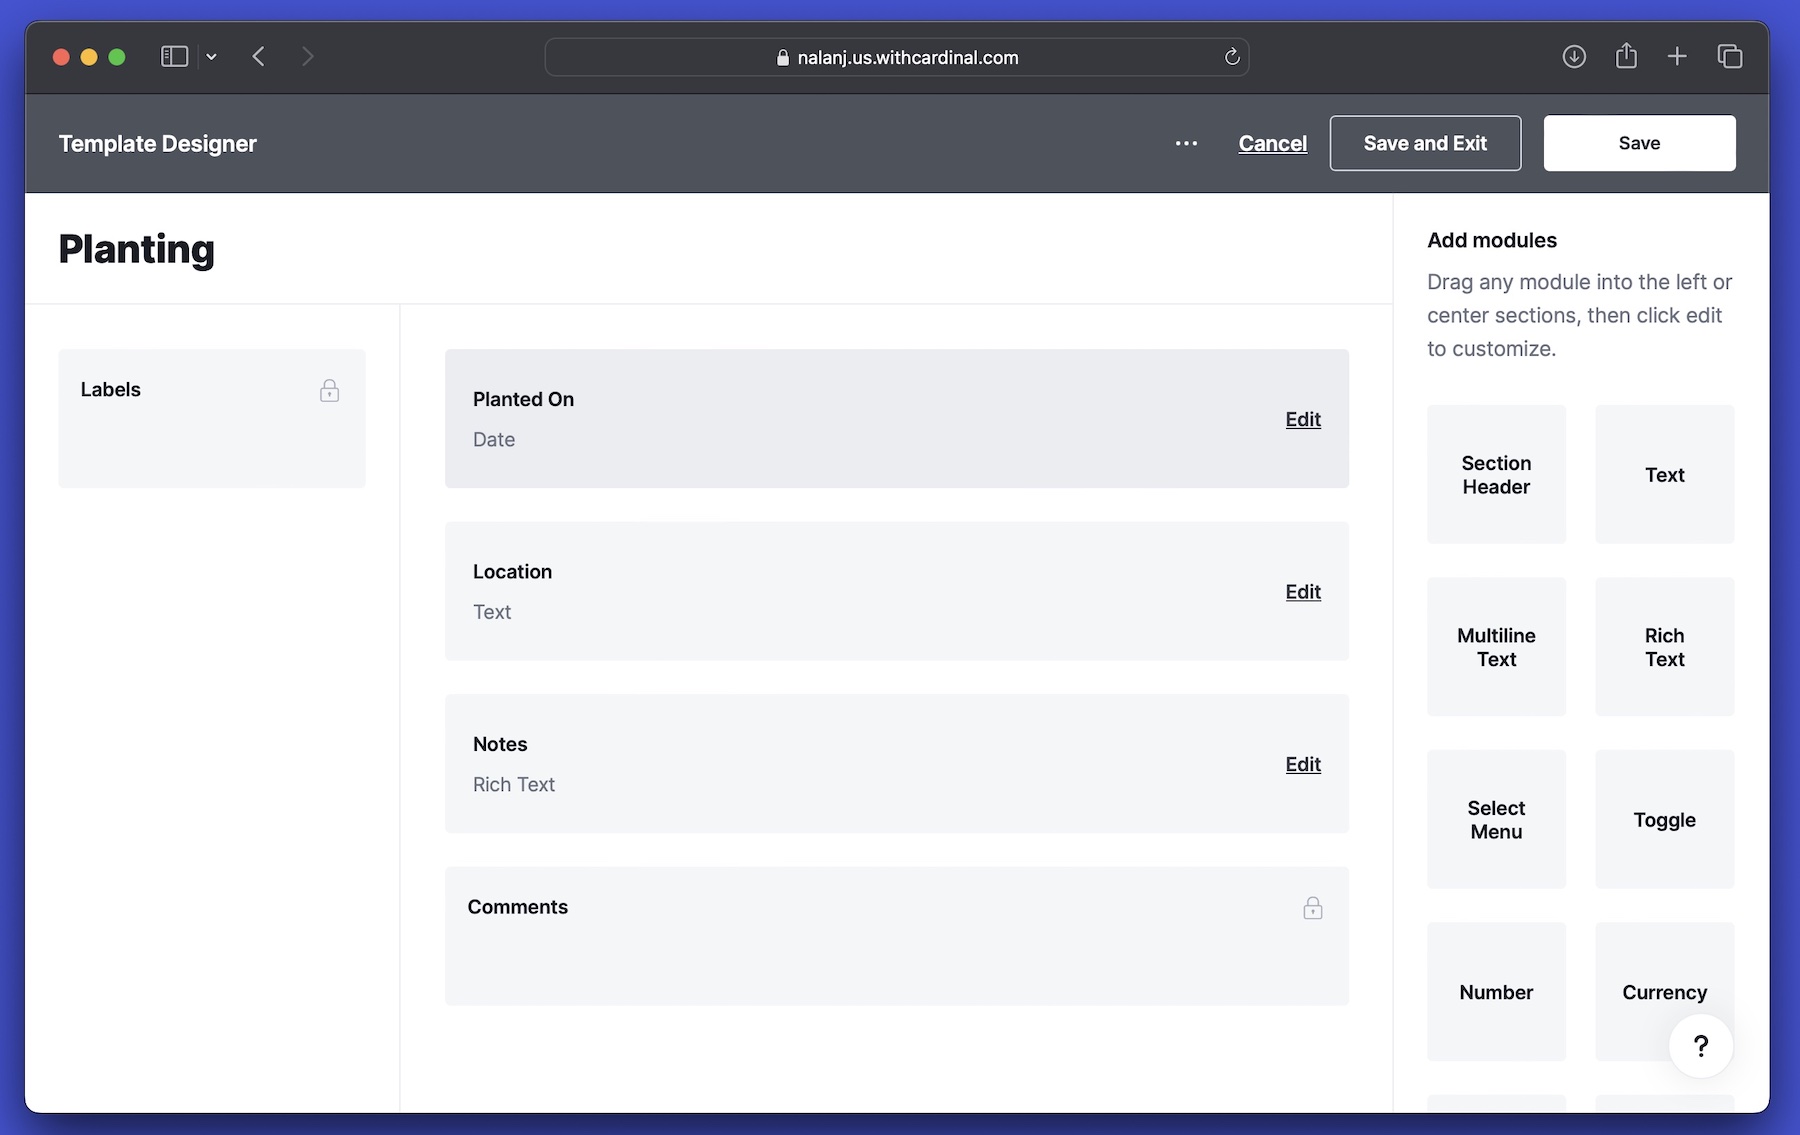Select the Labels module card
This screenshot has width=1800, height=1135.
coord(212,418)
